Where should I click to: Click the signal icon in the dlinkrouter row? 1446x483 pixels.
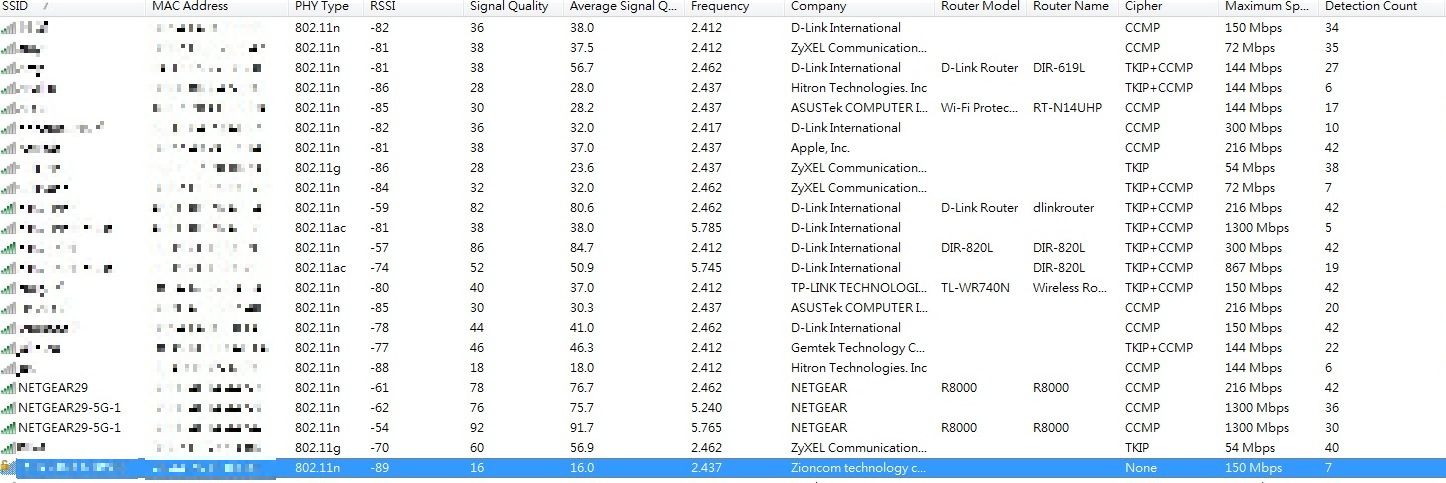(8, 208)
